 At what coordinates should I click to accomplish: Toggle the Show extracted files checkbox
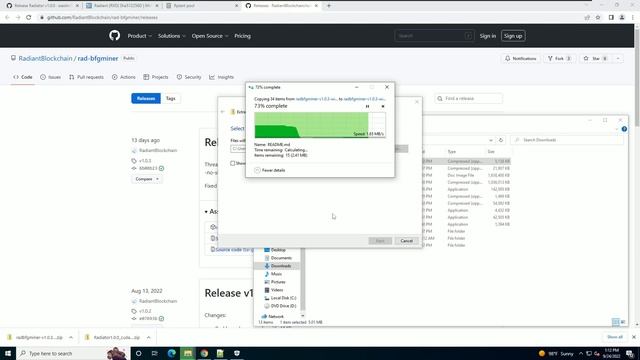tap(233, 163)
